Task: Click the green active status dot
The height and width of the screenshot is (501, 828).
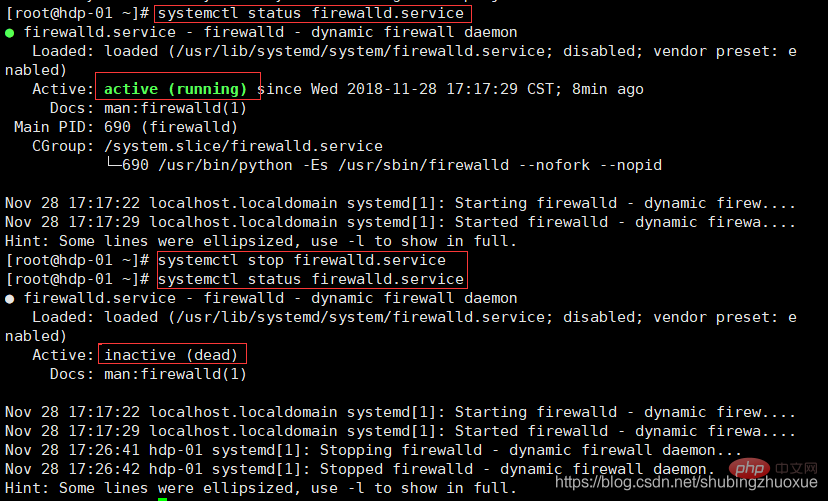Action: [x=10, y=33]
